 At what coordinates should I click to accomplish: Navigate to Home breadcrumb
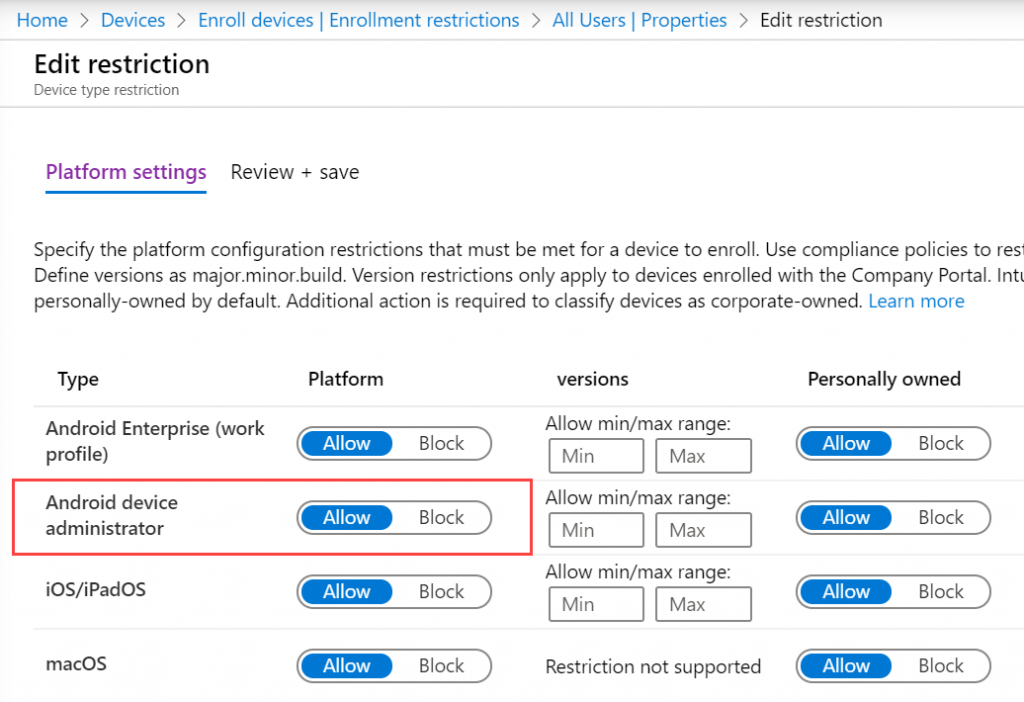point(42,19)
